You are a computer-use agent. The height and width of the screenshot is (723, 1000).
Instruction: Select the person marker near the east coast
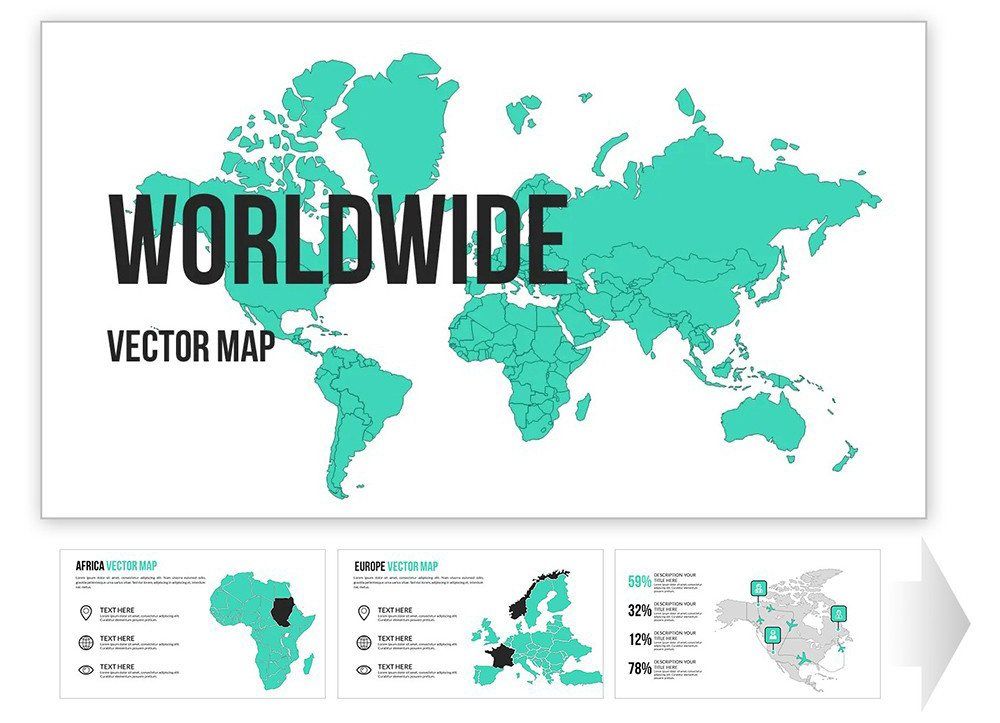pyautogui.click(x=838, y=614)
